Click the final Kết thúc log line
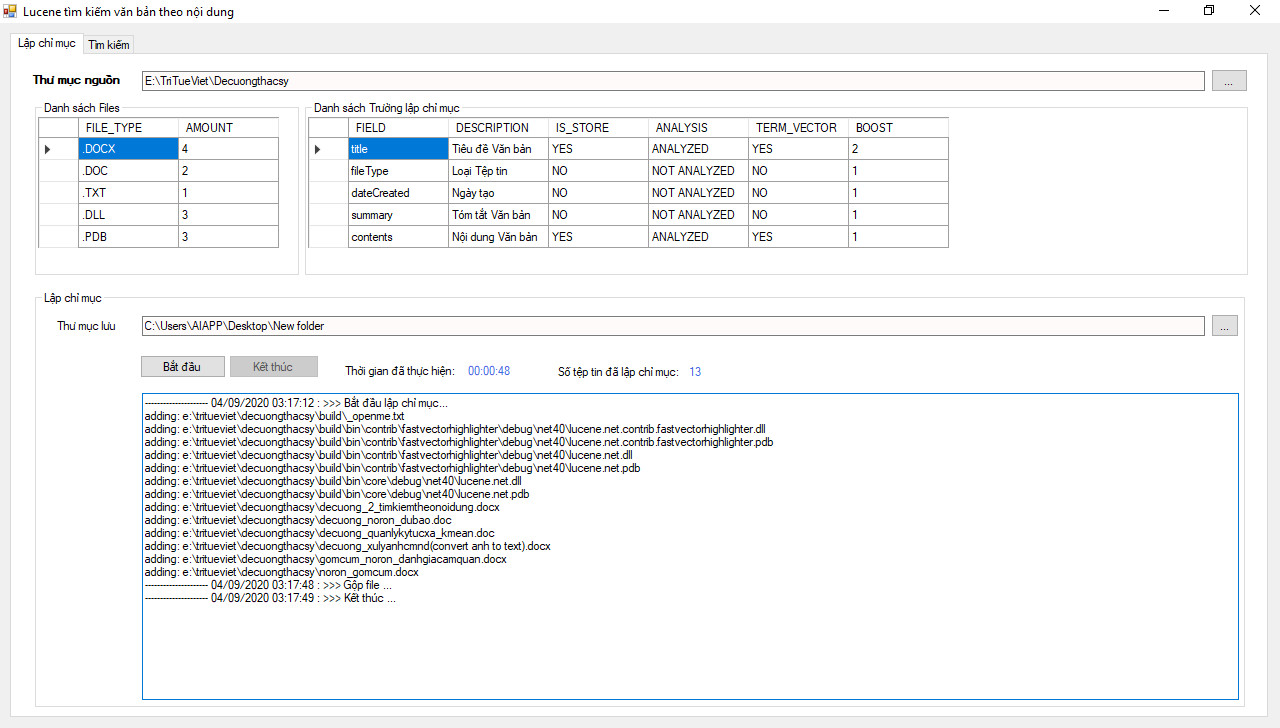 (x=270, y=598)
